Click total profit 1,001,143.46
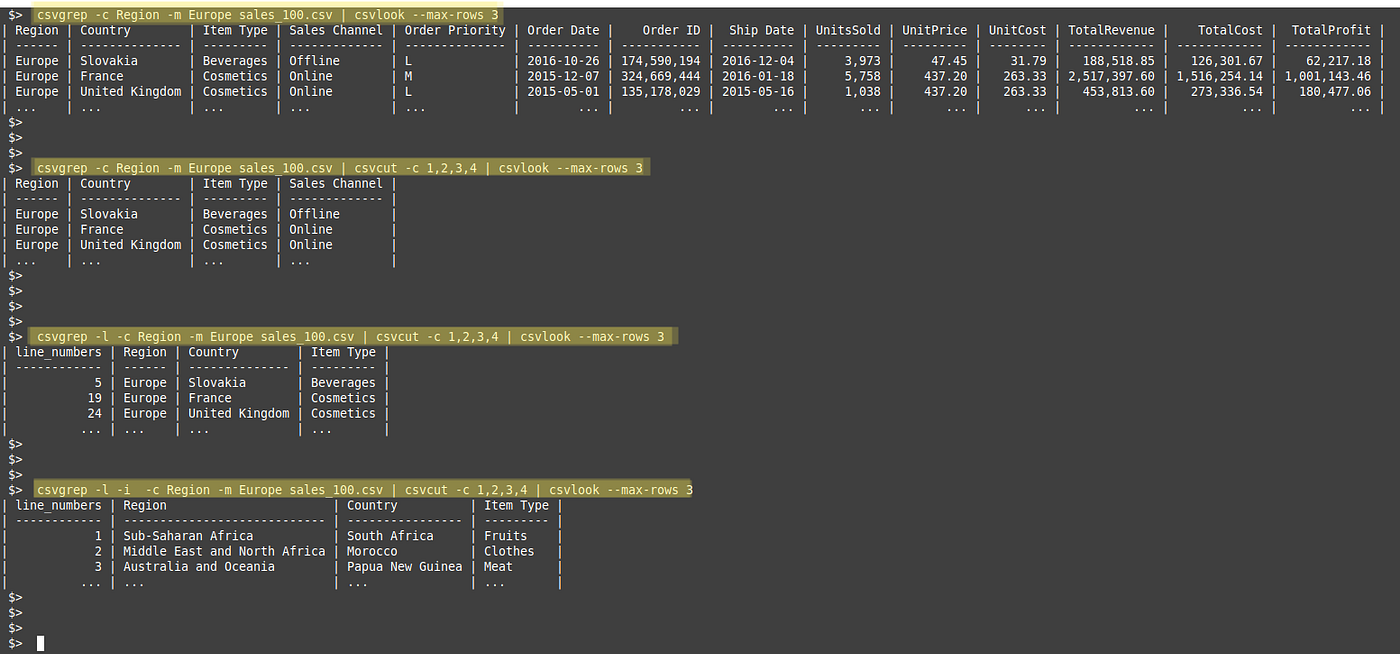This screenshot has width=1400, height=654. [1328, 76]
